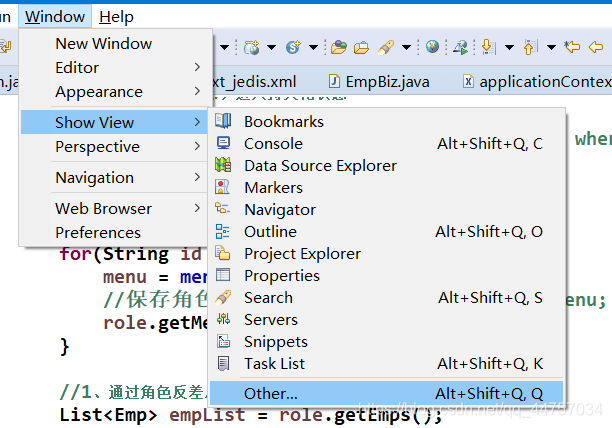The width and height of the screenshot is (612, 428).
Task: Show the Outline view
Action: (x=386, y=232)
